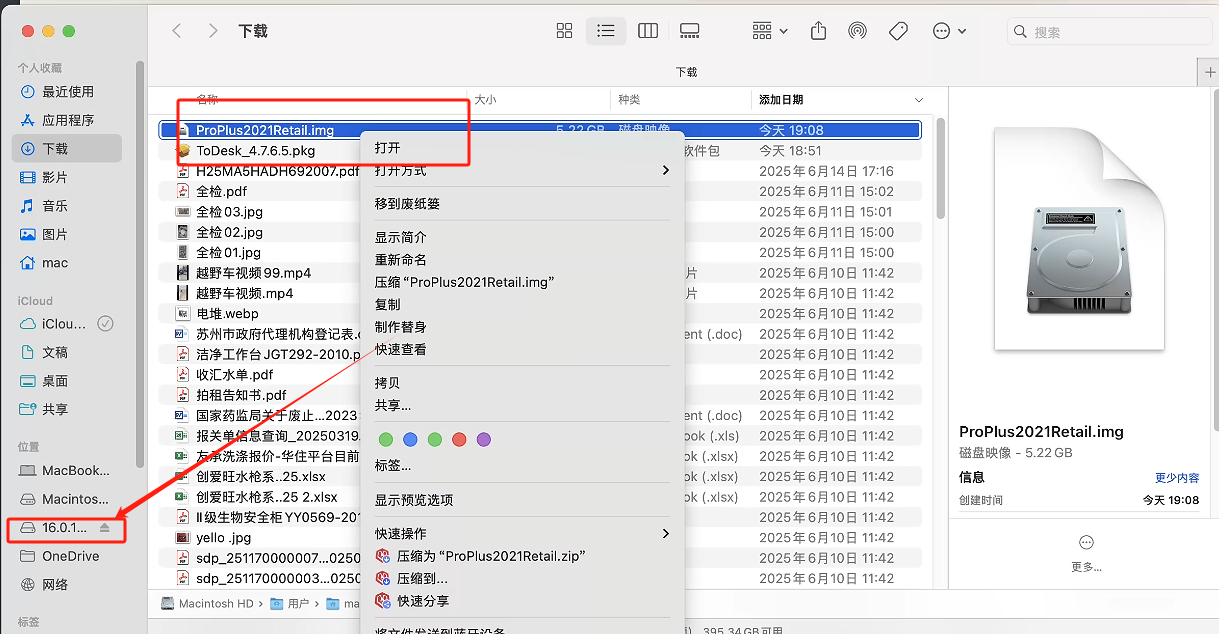This screenshot has height=634, width=1219.
Task: Click the 更多 button in preview pane
Action: pos(1086,550)
